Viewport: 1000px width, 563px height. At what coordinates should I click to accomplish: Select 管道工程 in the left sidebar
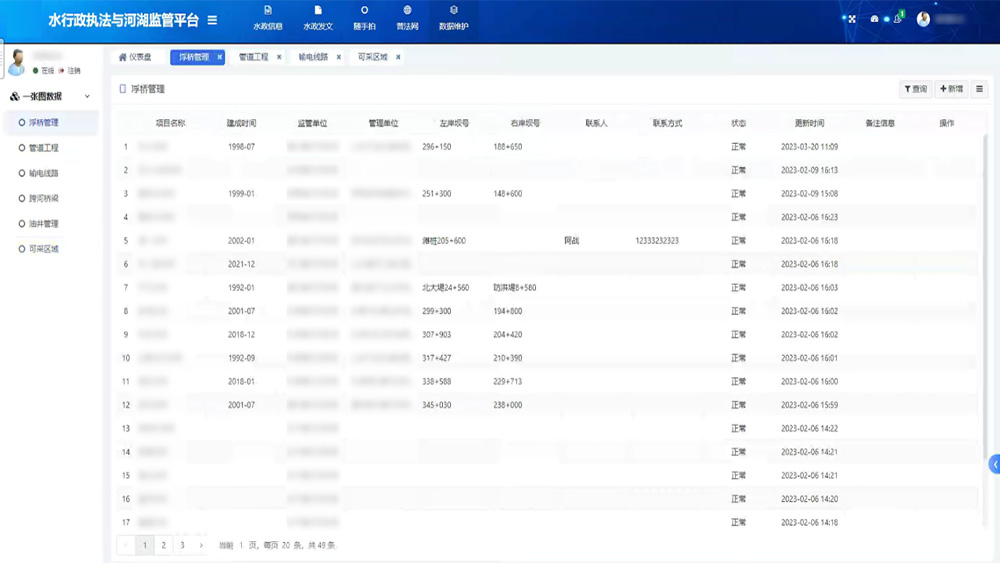click(x=43, y=148)
